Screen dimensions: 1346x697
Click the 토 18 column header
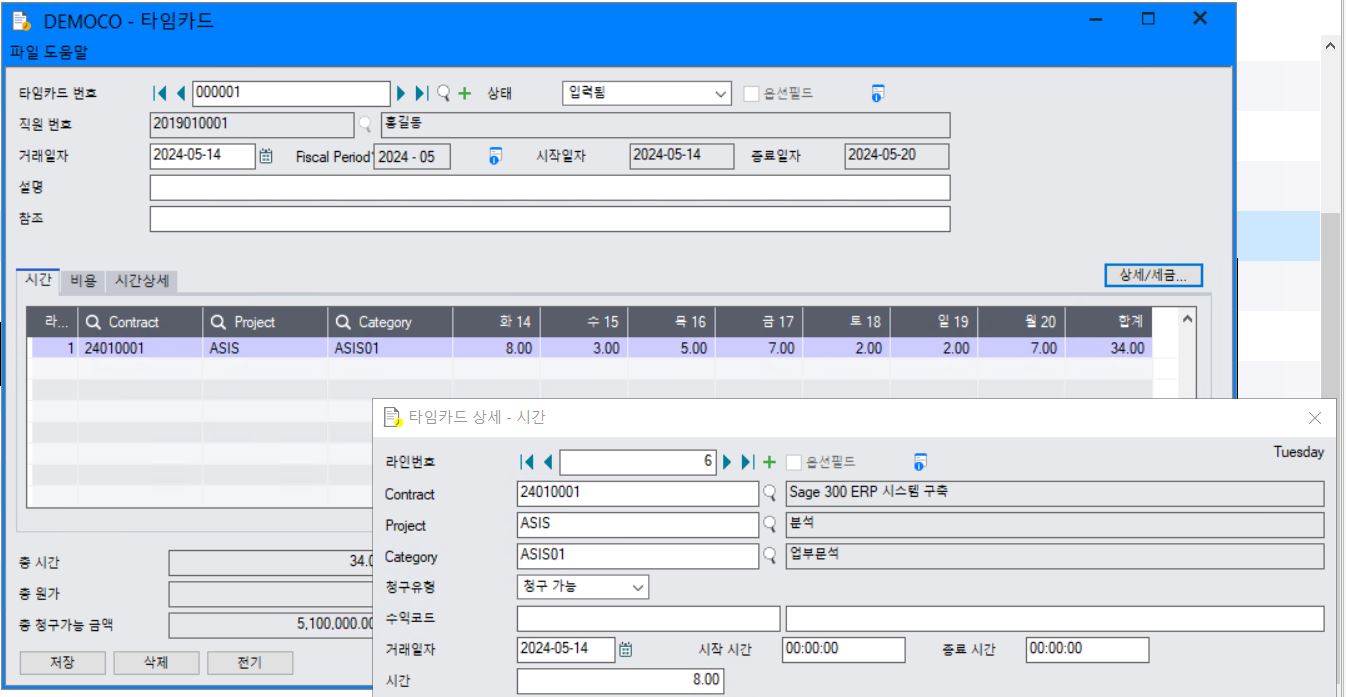848,322
